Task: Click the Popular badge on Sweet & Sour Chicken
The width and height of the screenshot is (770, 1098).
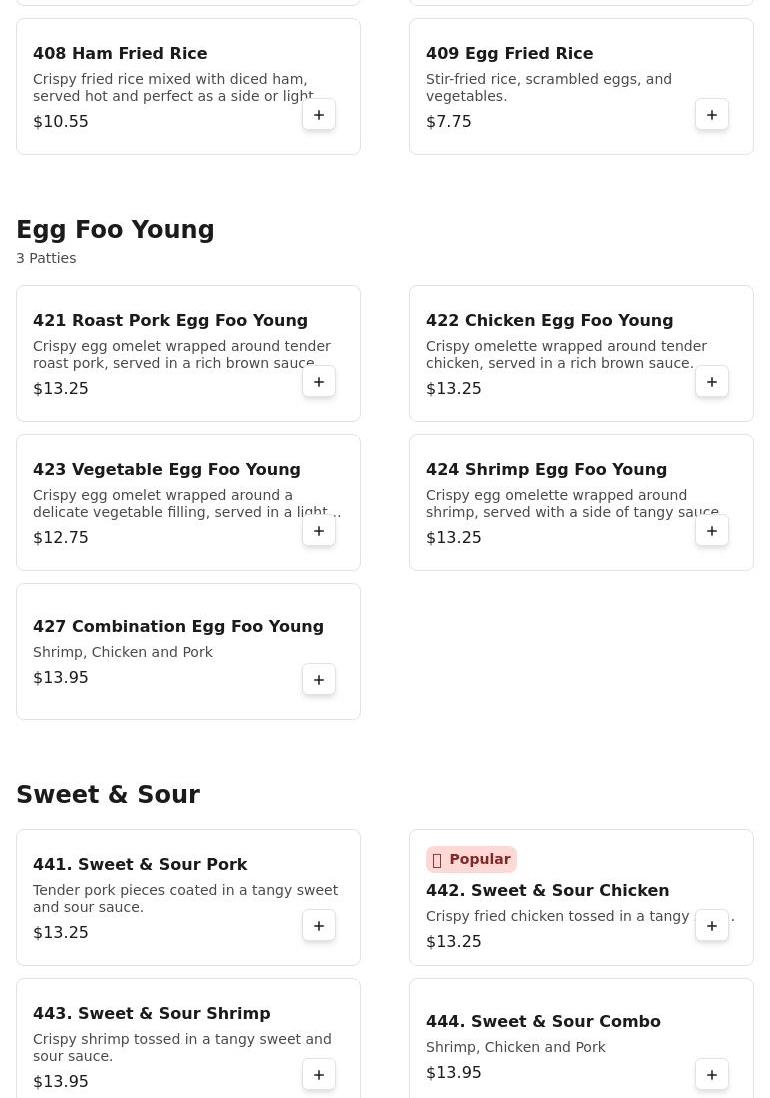Action: (x=471, y=860)
